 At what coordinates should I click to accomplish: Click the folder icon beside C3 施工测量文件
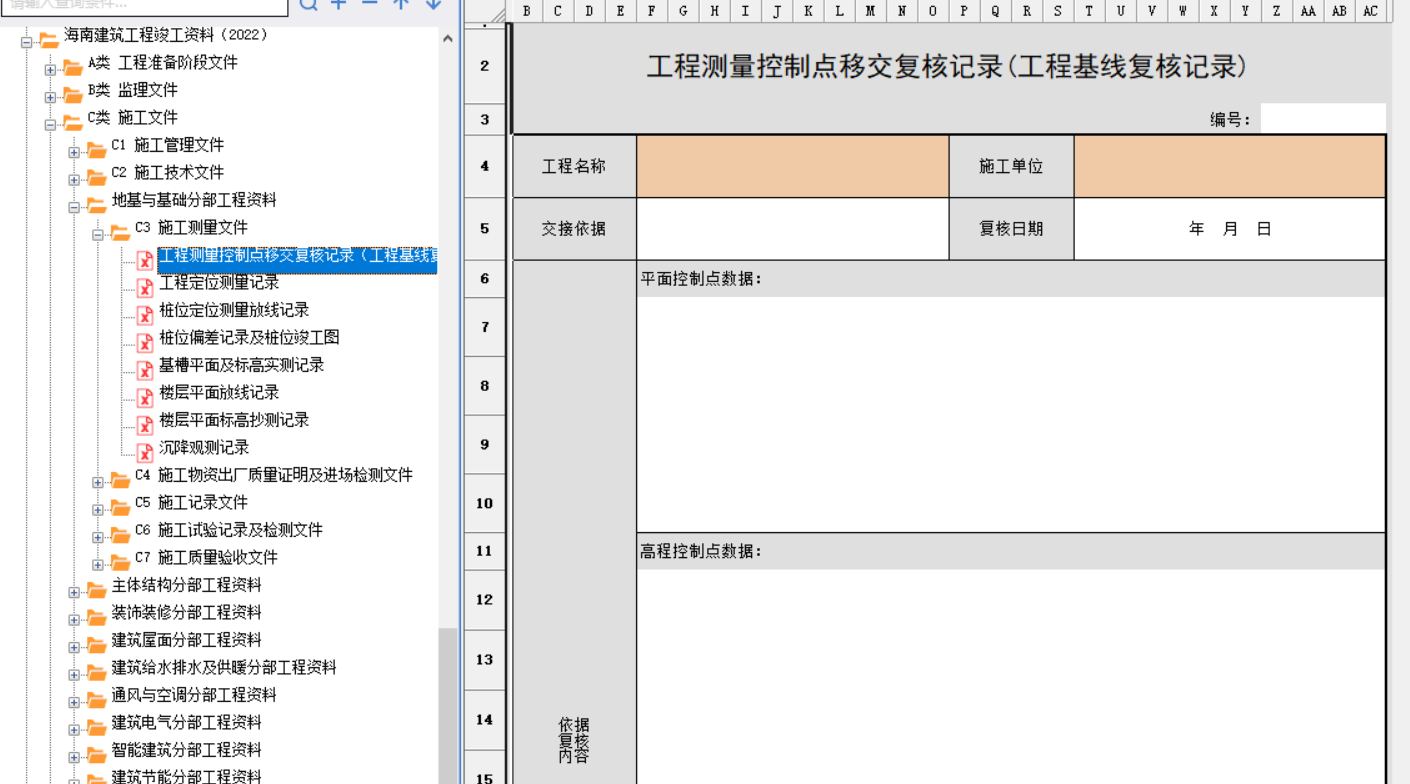(x=120, y=232)
